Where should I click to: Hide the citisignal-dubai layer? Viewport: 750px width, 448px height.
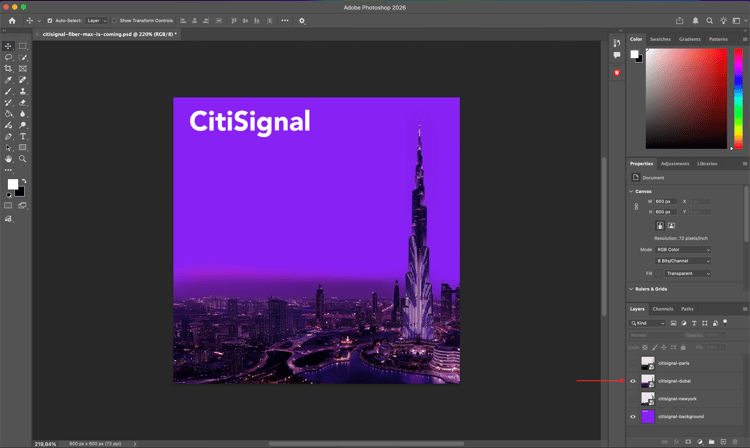[x=633, y=381]
